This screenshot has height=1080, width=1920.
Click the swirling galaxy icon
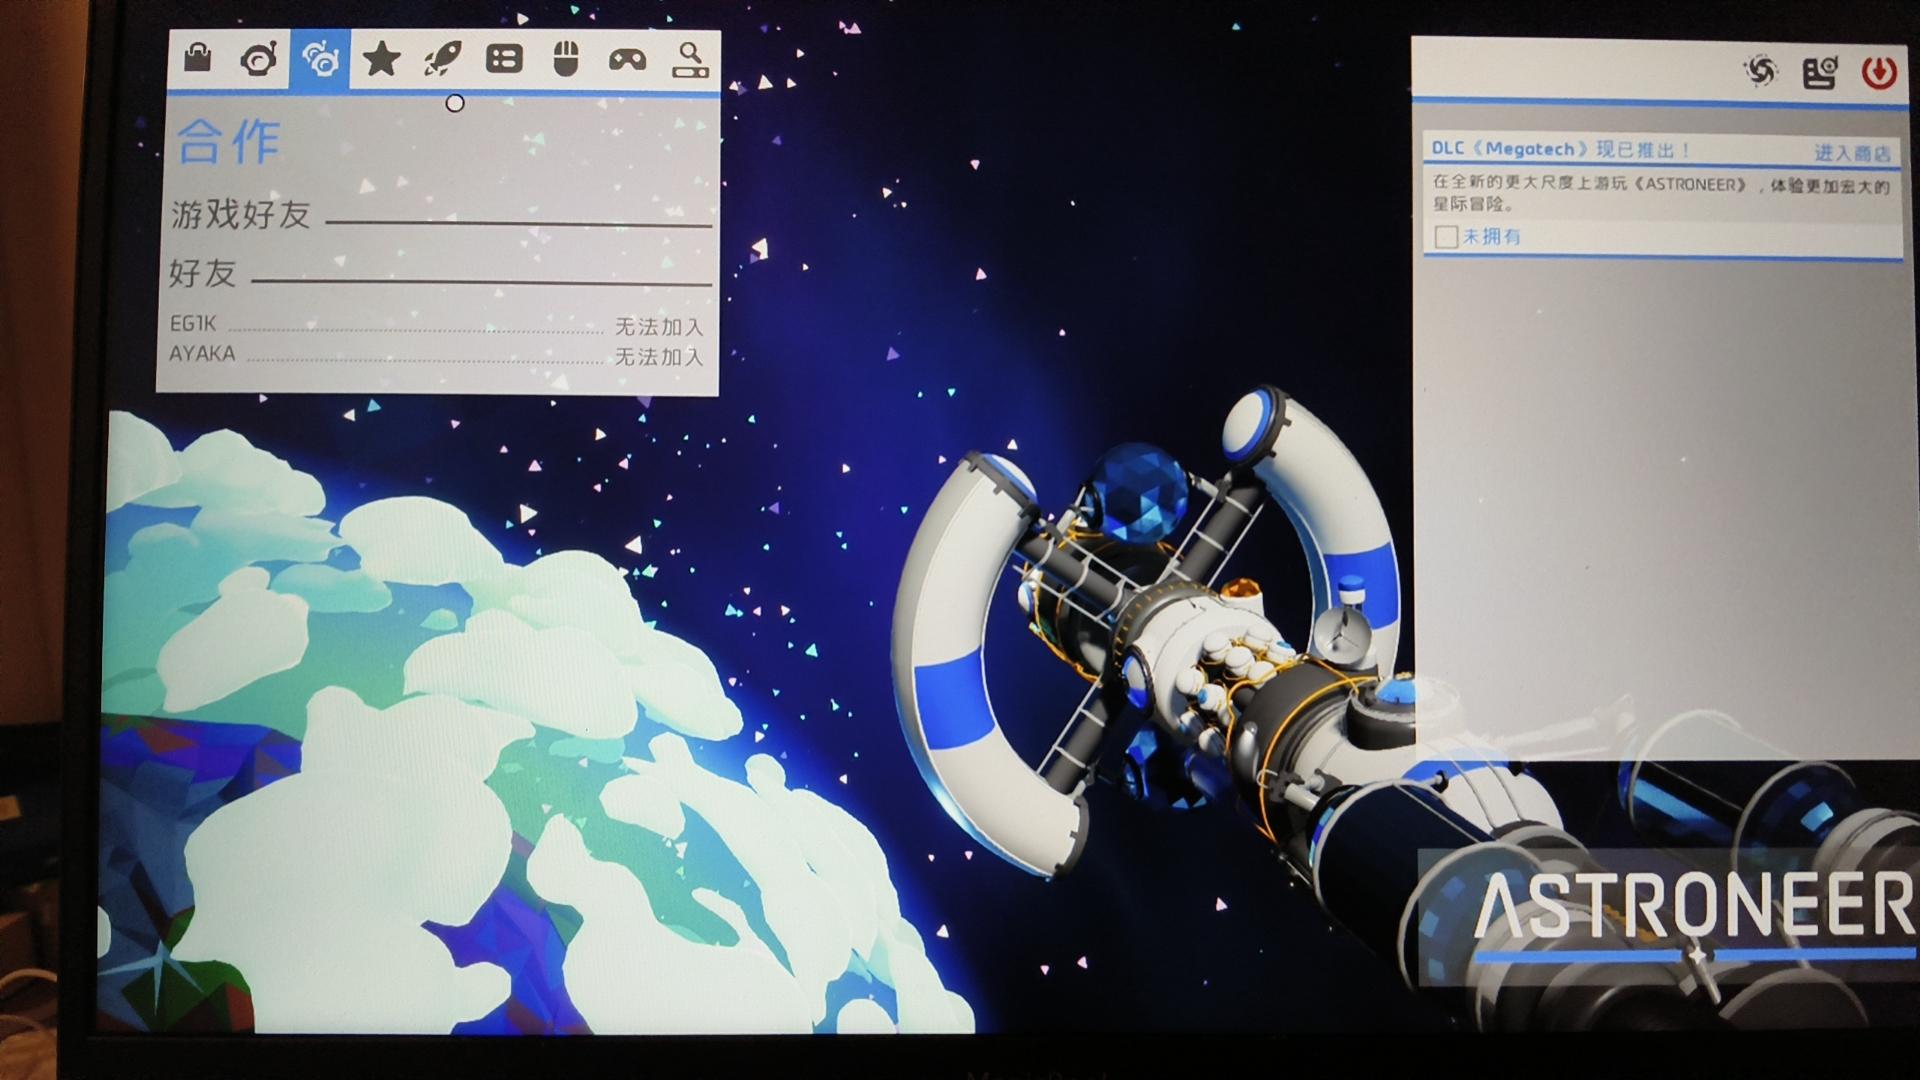tap(1760, 71)
